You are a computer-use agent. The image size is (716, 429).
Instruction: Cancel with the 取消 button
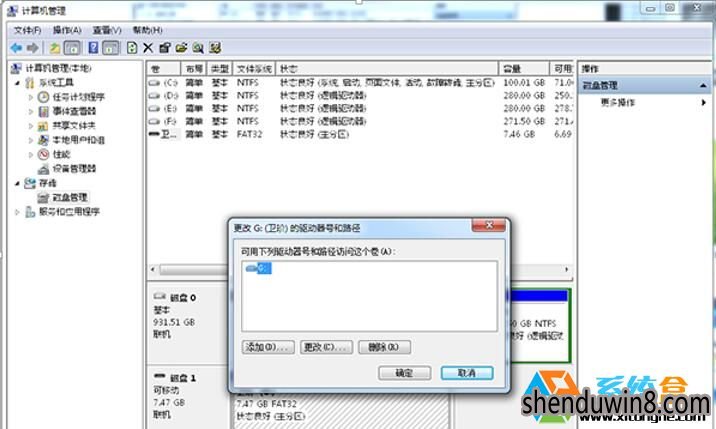(467, 373)
